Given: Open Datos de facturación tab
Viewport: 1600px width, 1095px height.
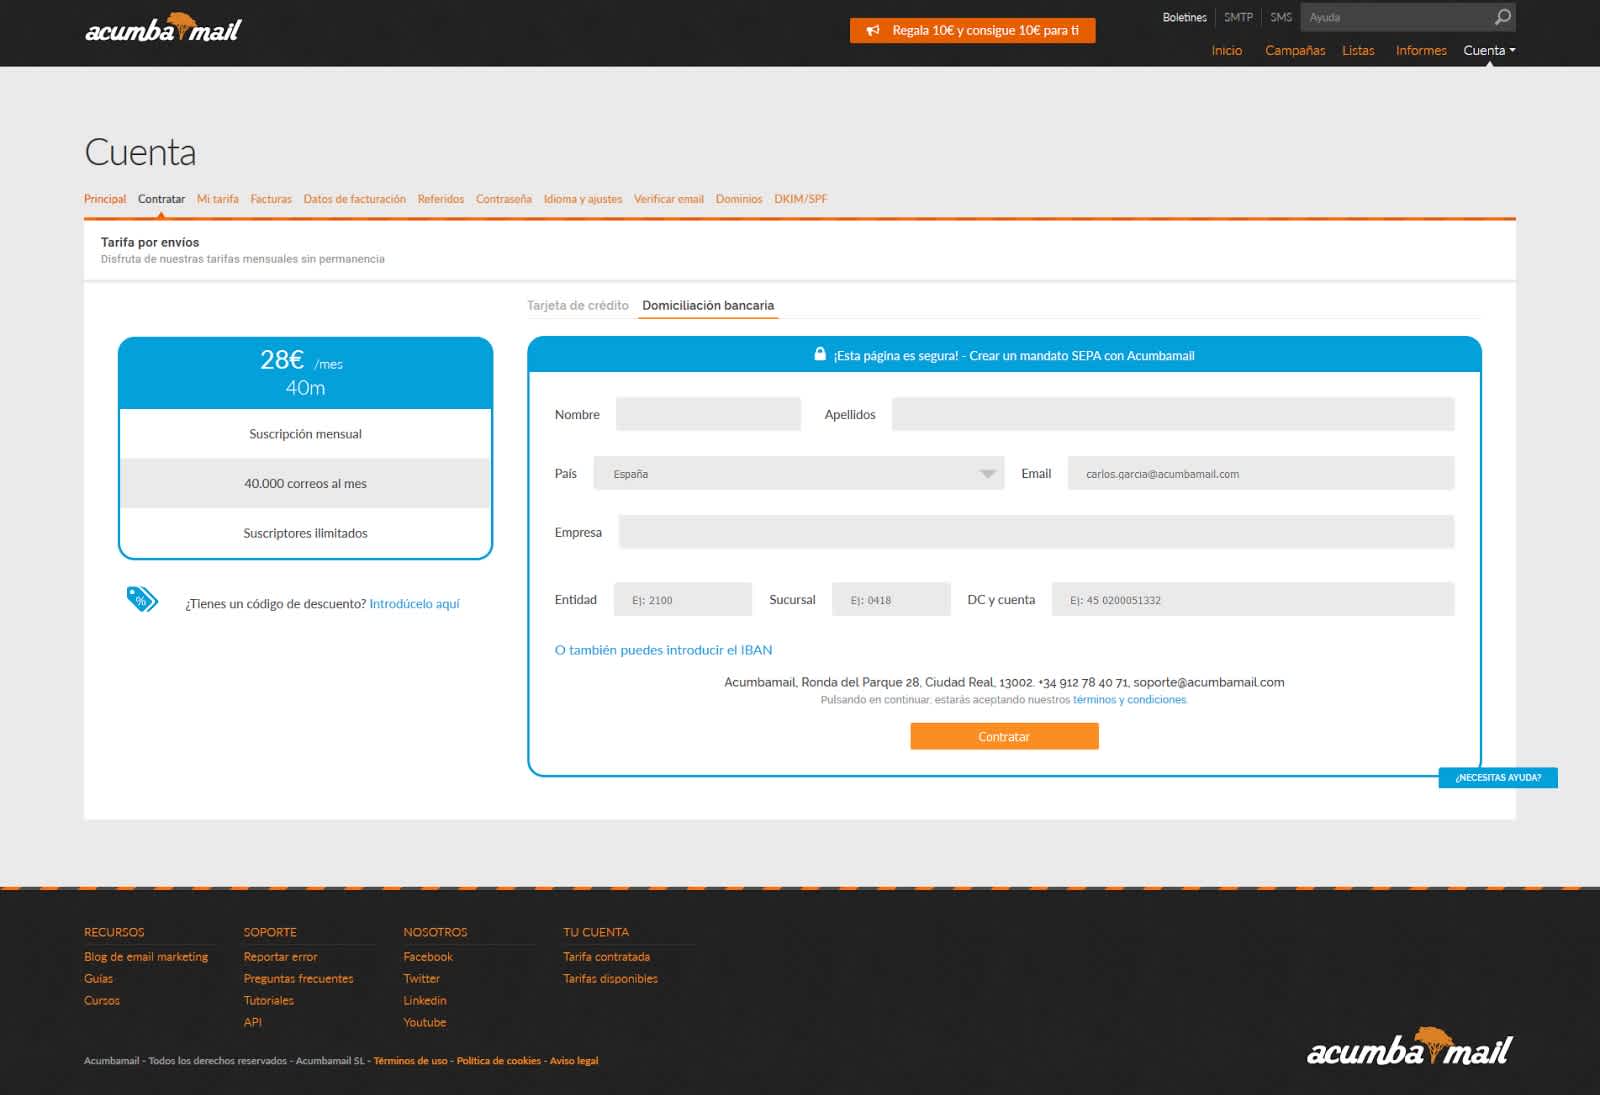Looking at the screenshot, I should point(355,199).
